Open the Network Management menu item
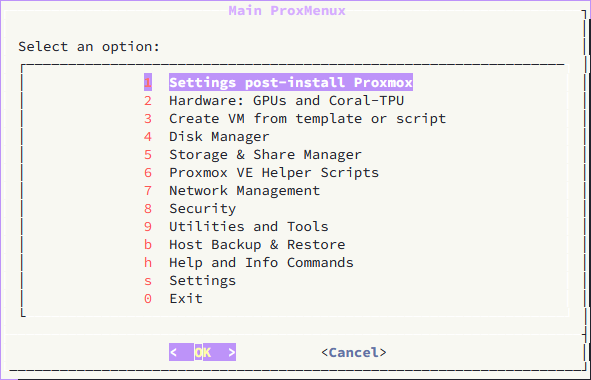 245,191
